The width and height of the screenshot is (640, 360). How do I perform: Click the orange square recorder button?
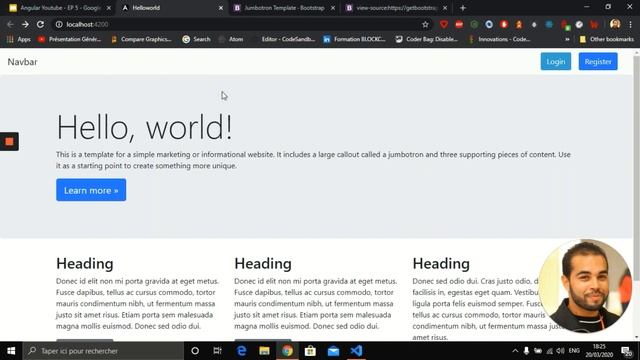point(9,141)
